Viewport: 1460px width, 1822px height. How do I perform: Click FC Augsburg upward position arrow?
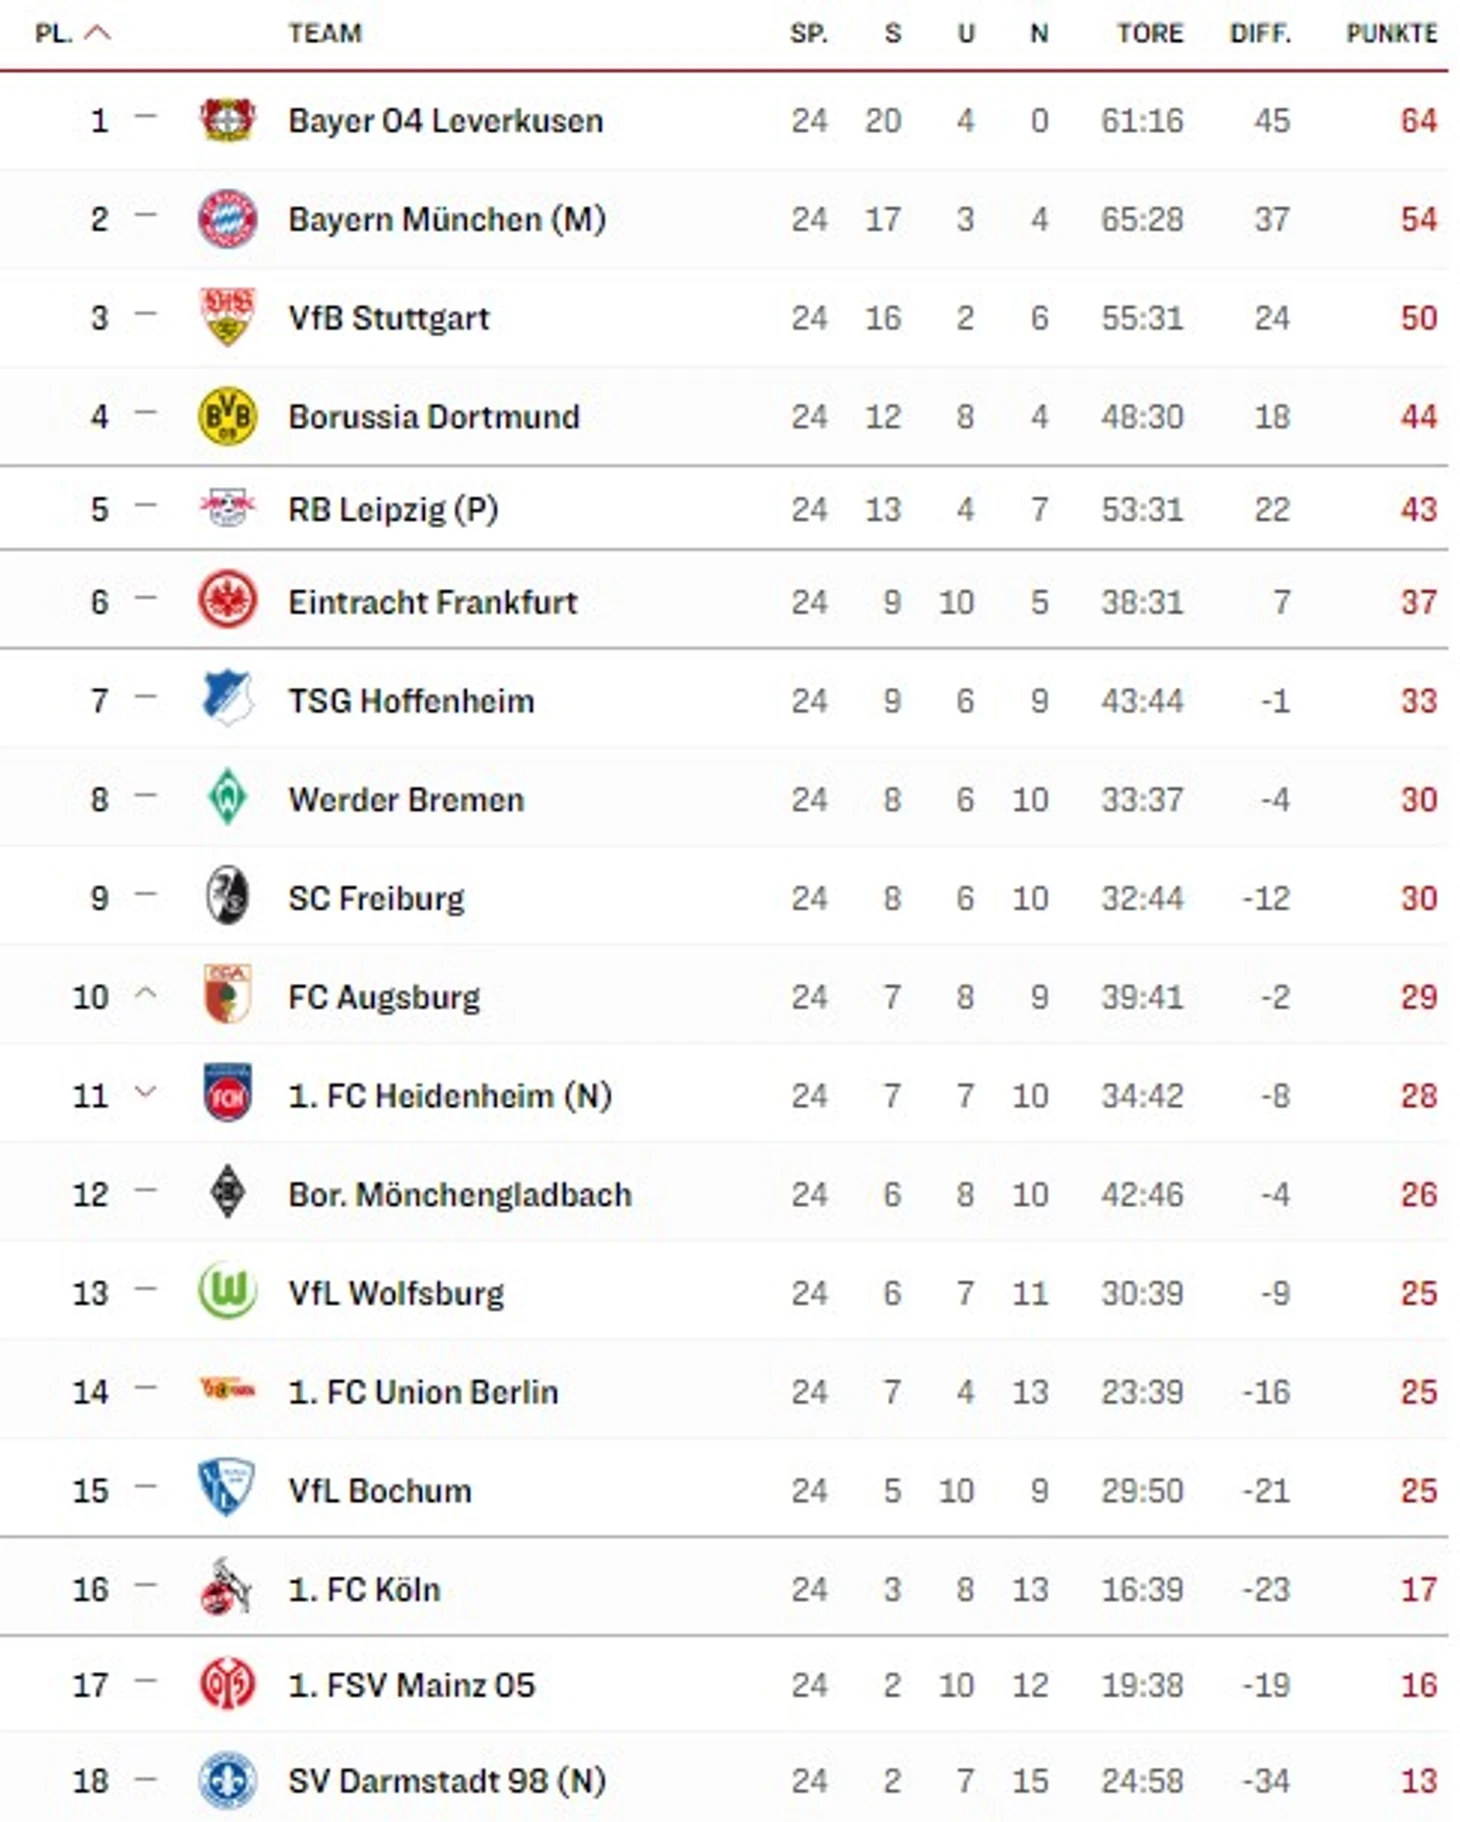point(145,993)
